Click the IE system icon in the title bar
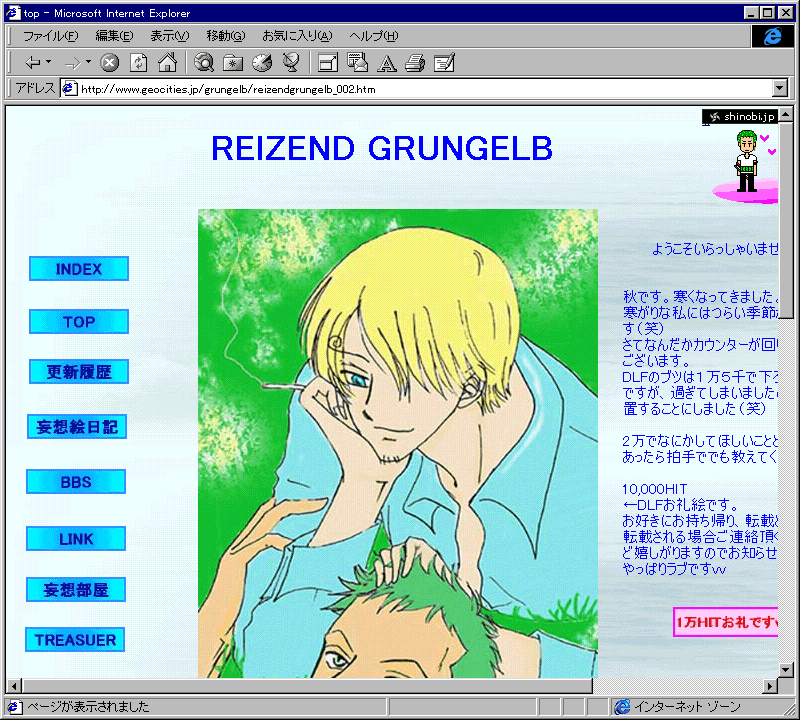The height and width of the screenshot is (720, 800). (13, 13)
